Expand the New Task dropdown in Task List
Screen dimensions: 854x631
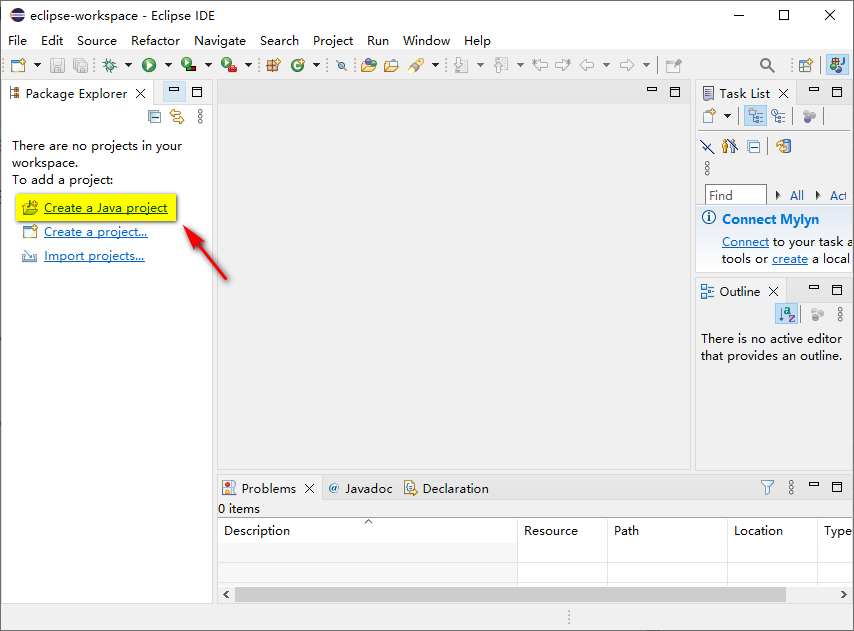pyautogui.click(x=727, y=116)
